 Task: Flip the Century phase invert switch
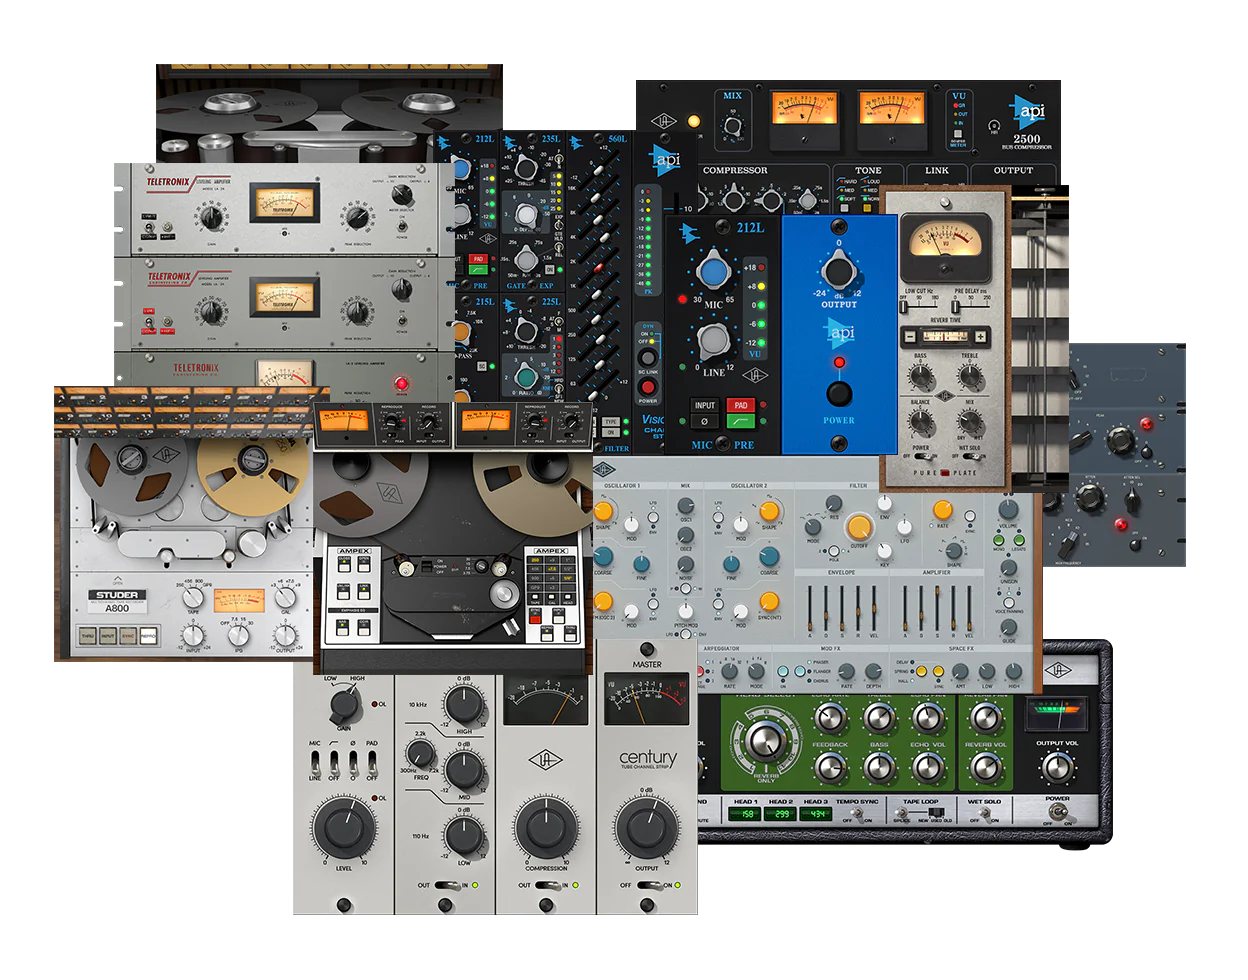tap(353, 762)
